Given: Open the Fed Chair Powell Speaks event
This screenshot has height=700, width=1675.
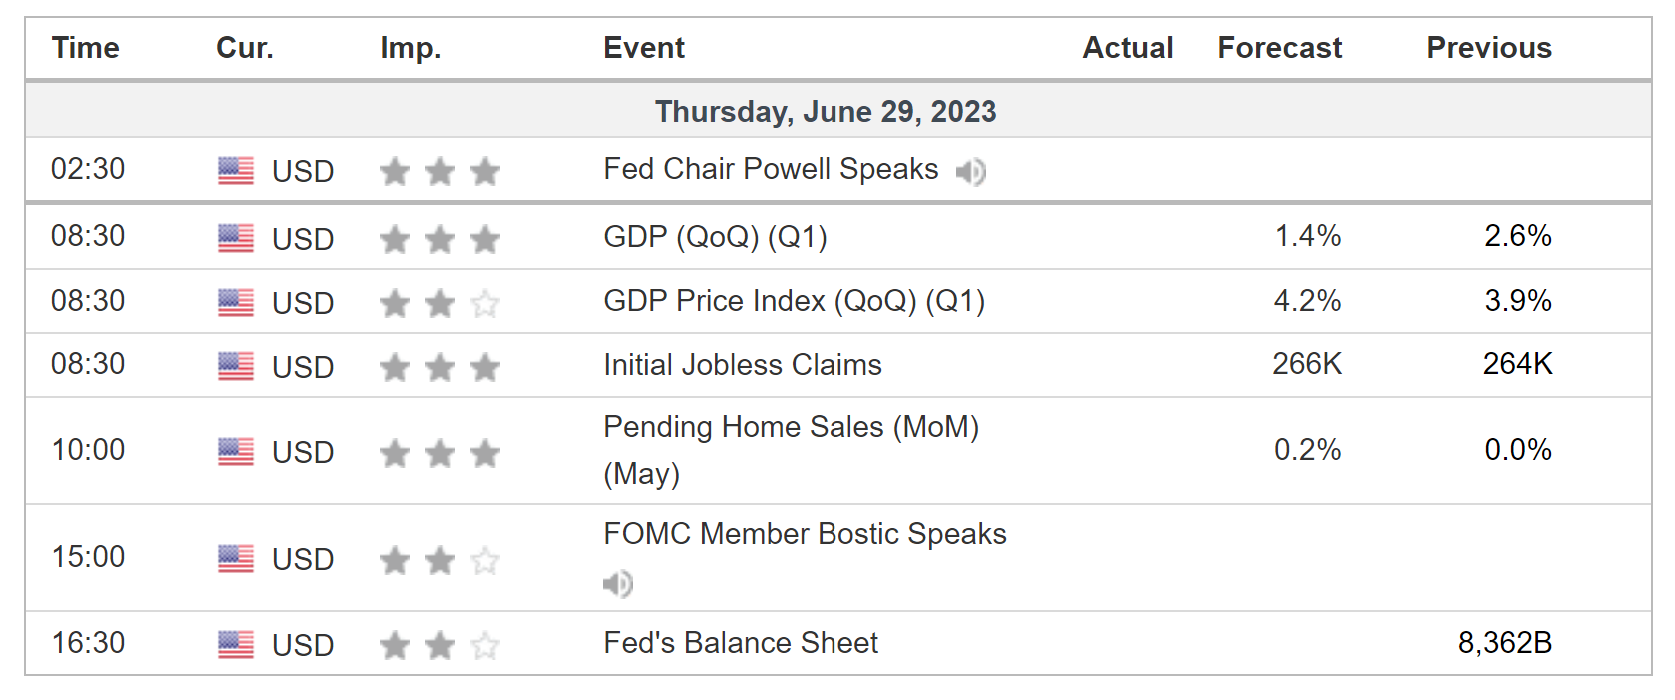Looking at the screenshot, I should (770, 169).
